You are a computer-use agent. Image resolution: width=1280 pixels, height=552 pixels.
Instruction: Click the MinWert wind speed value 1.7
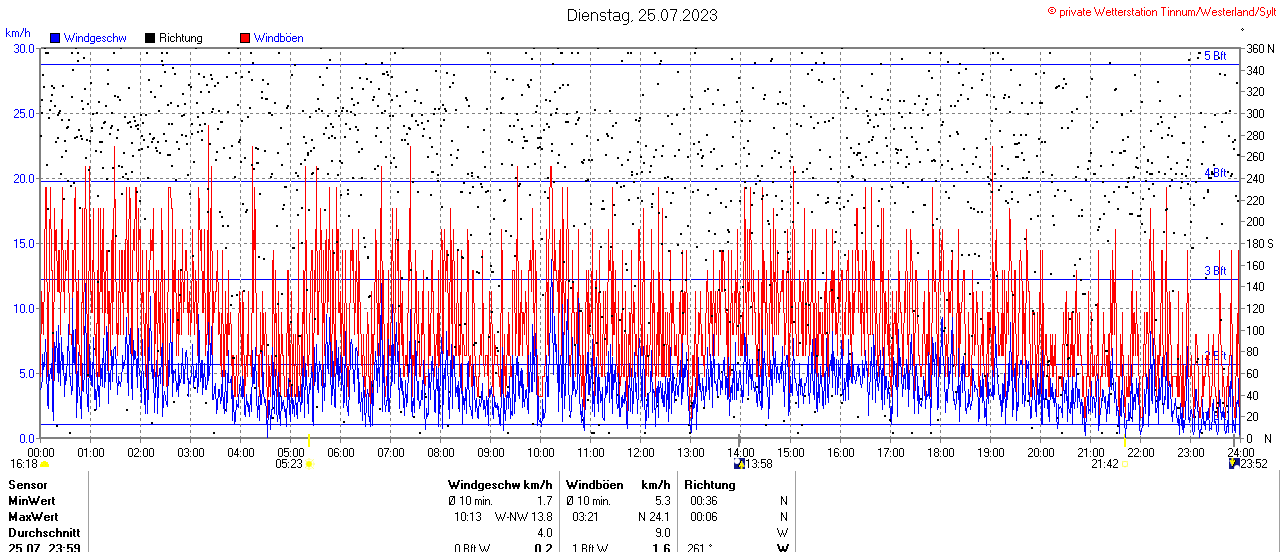click(544, 500)
